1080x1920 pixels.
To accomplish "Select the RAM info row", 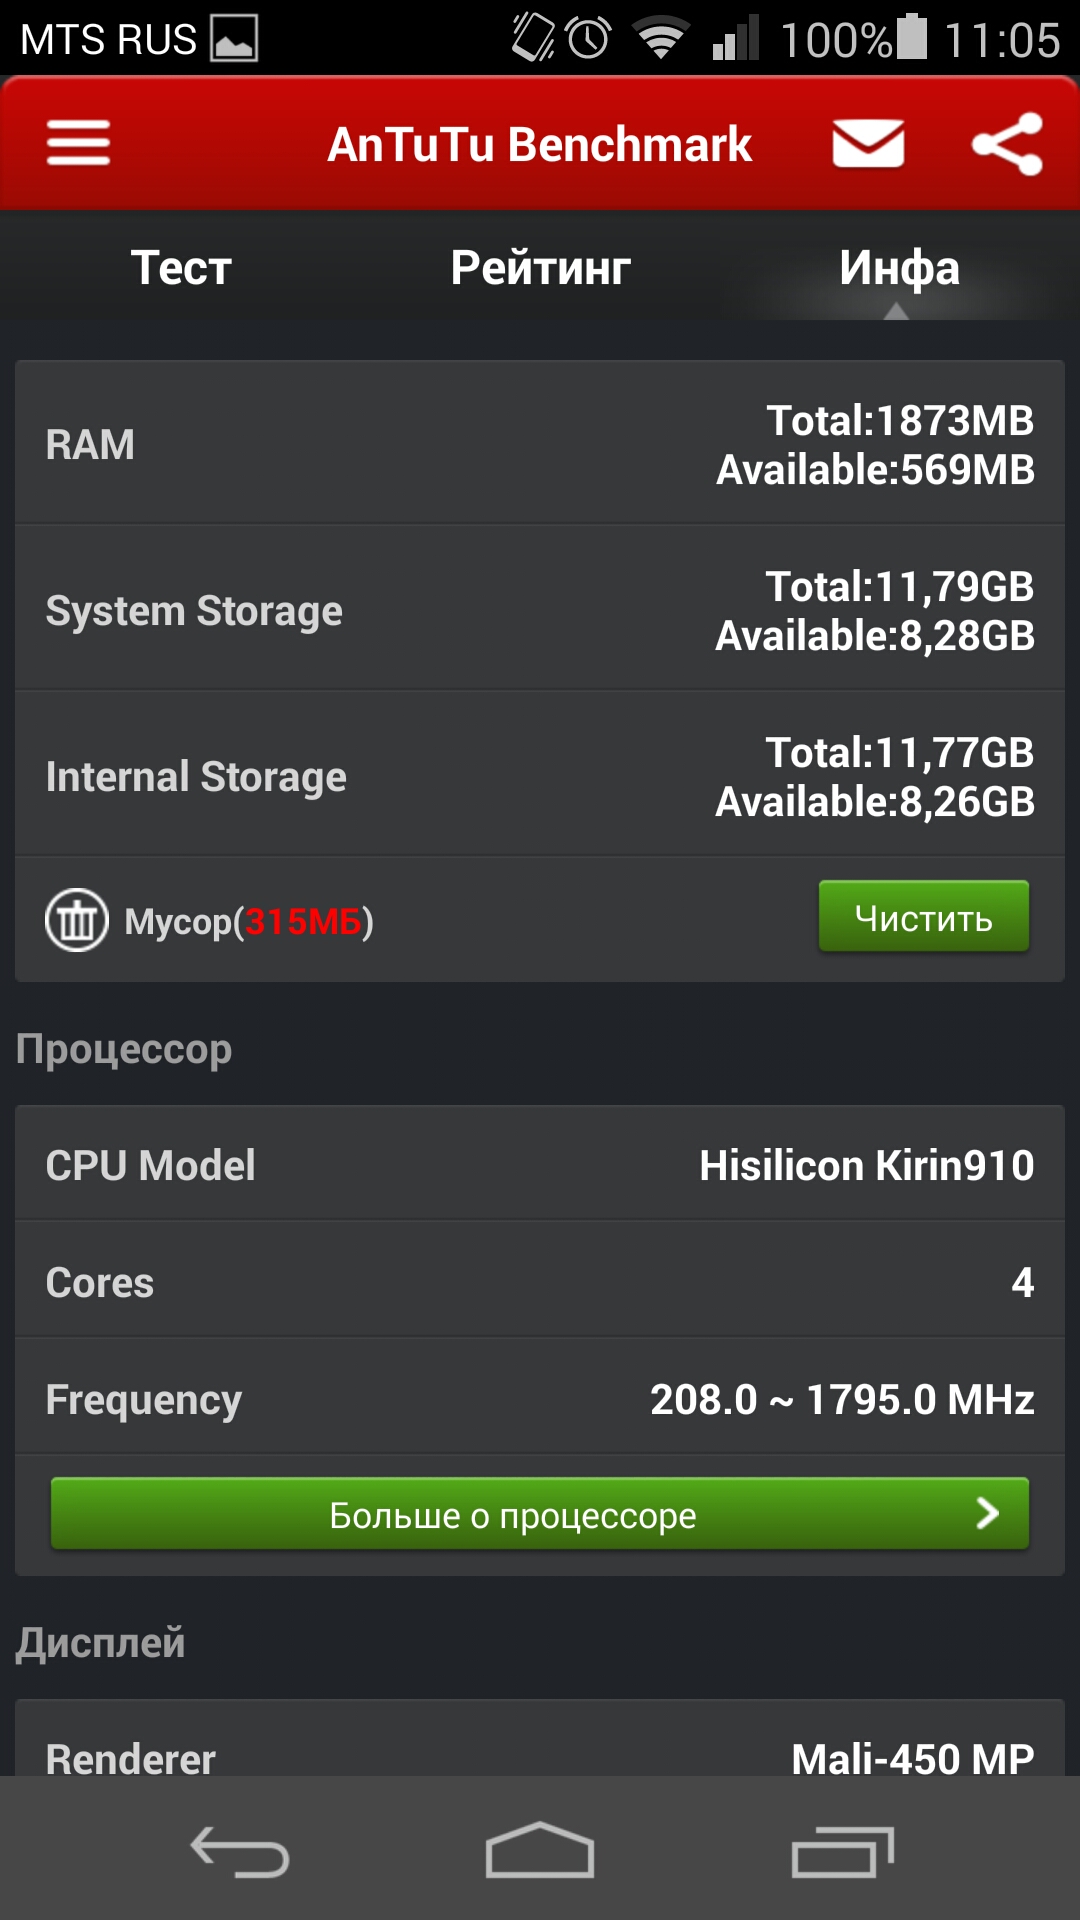I will 540,443.
